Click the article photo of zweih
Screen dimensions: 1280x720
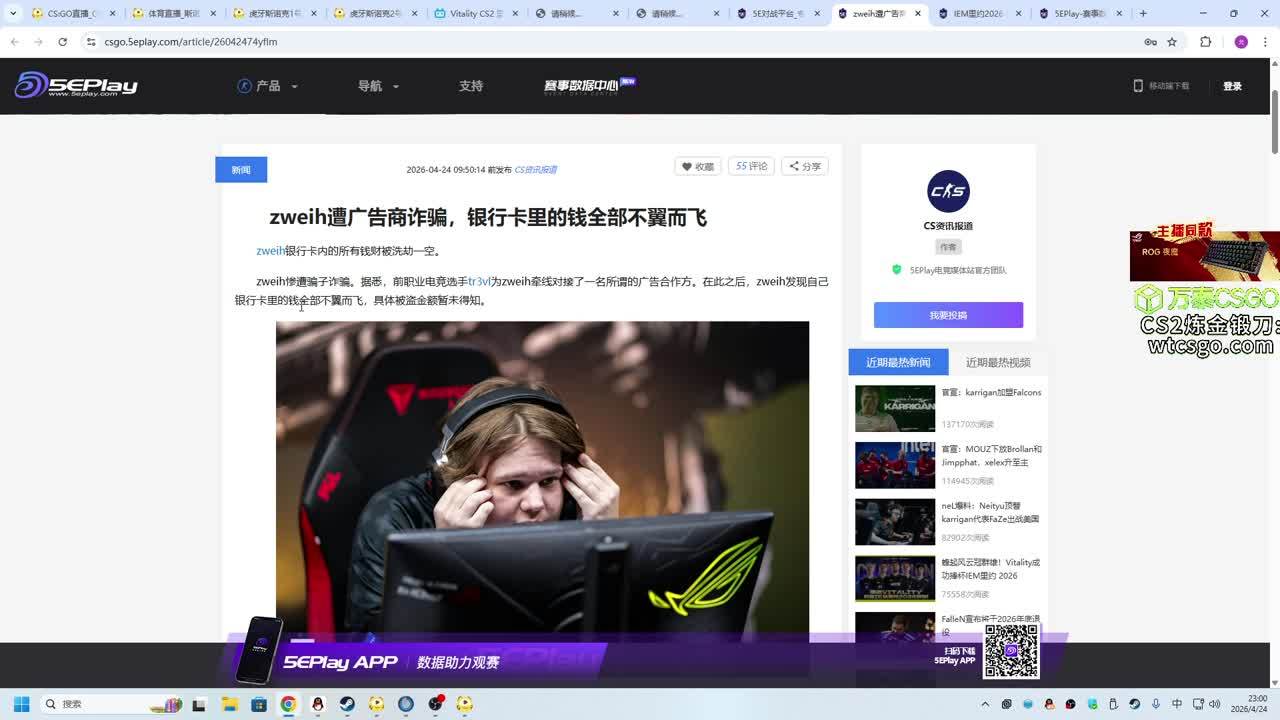pos(542,481)
